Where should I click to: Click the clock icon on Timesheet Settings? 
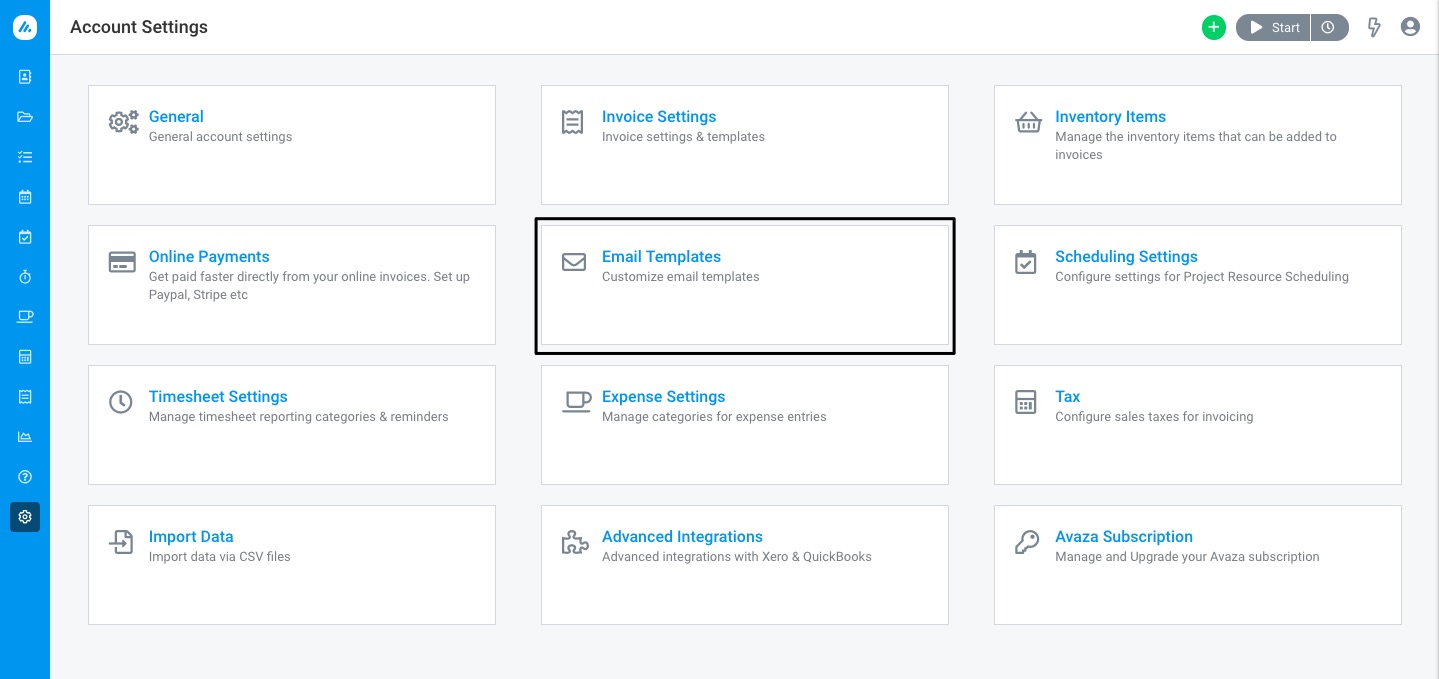pos(120,402)
